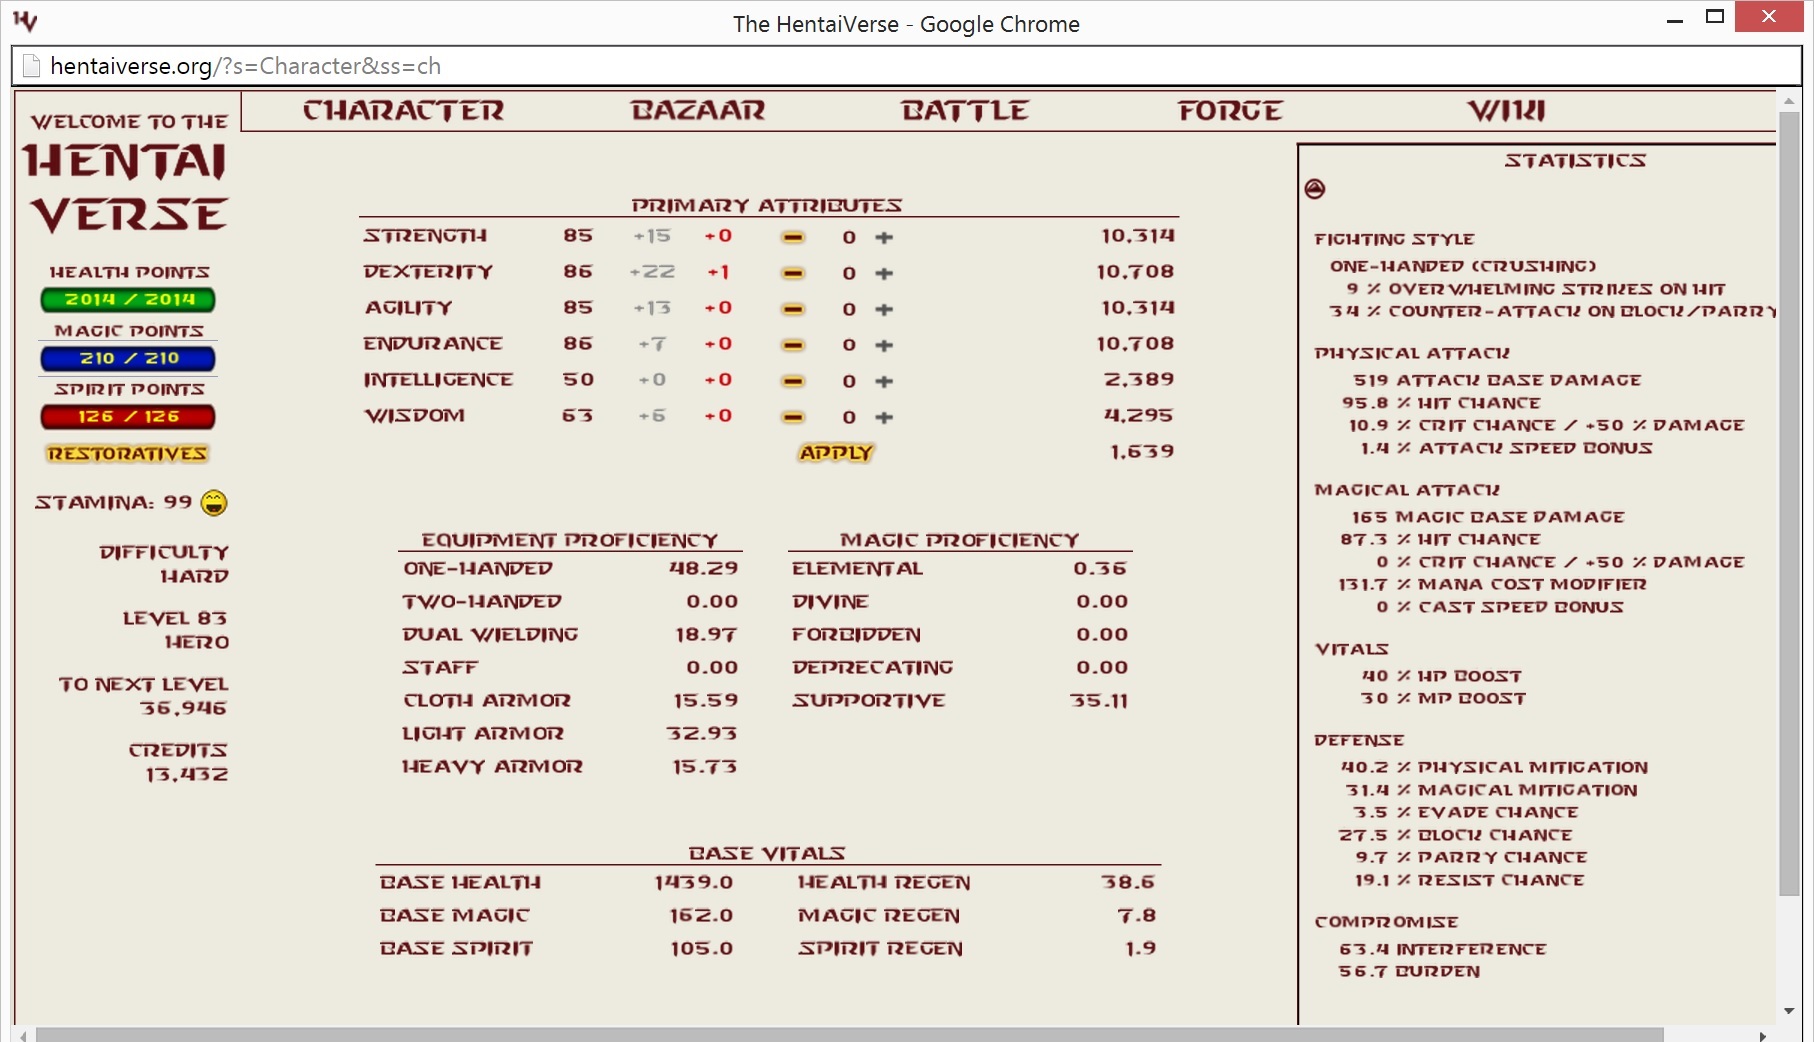Open the Character menu
Screen dimensions: 1814x1042
[404, 111]
